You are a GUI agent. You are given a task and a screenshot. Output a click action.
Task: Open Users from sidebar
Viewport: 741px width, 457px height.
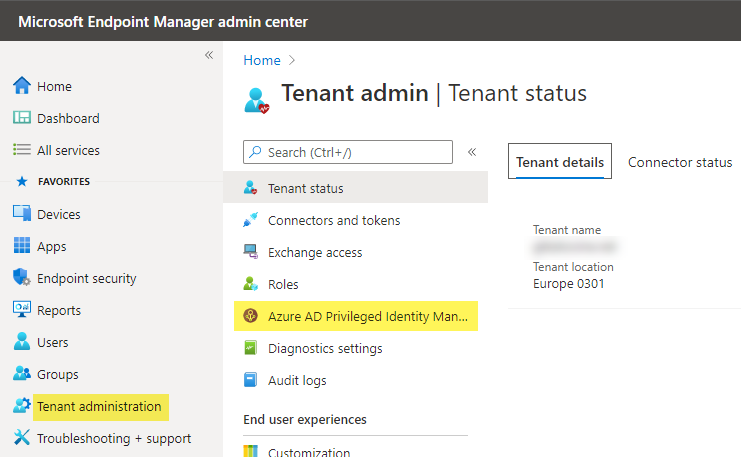coord(52,342)
